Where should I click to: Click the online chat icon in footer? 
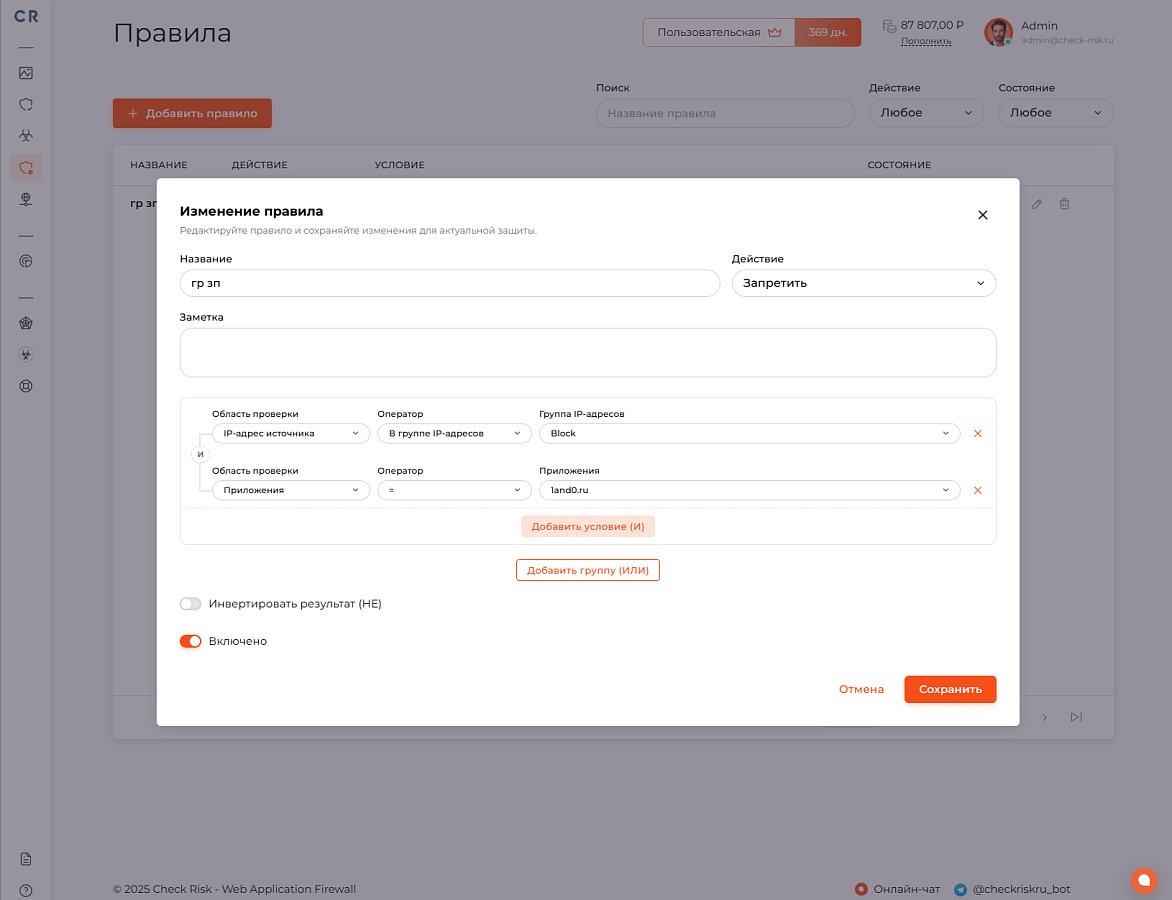(861, 890)
